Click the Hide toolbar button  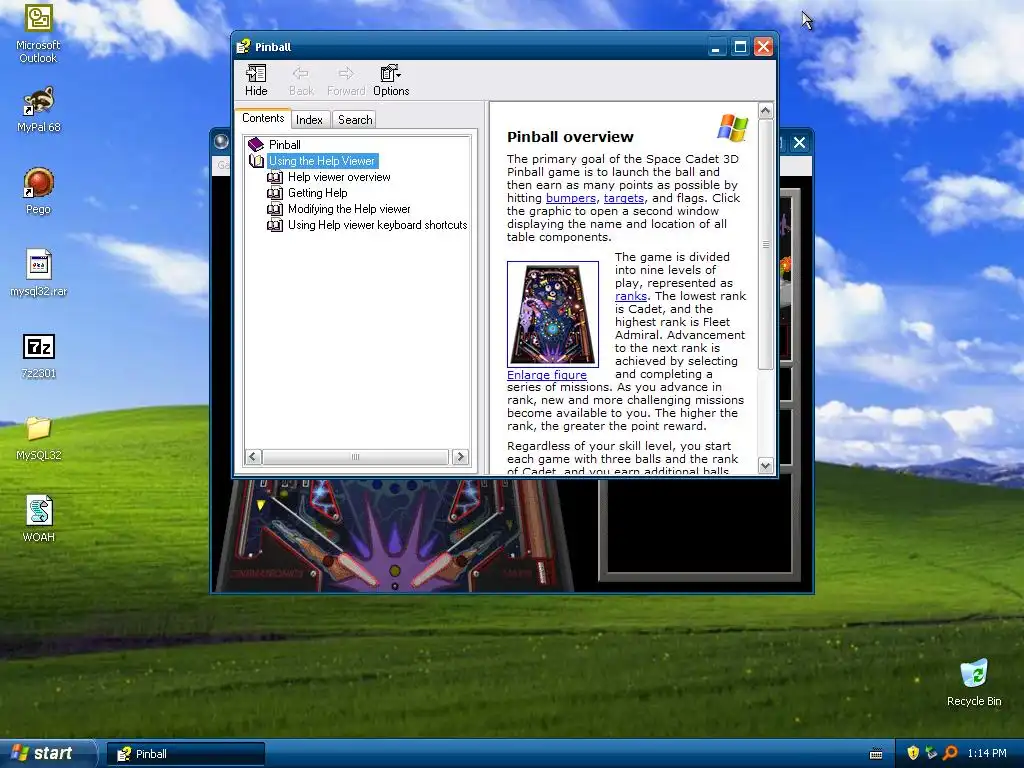coord(256,81)
